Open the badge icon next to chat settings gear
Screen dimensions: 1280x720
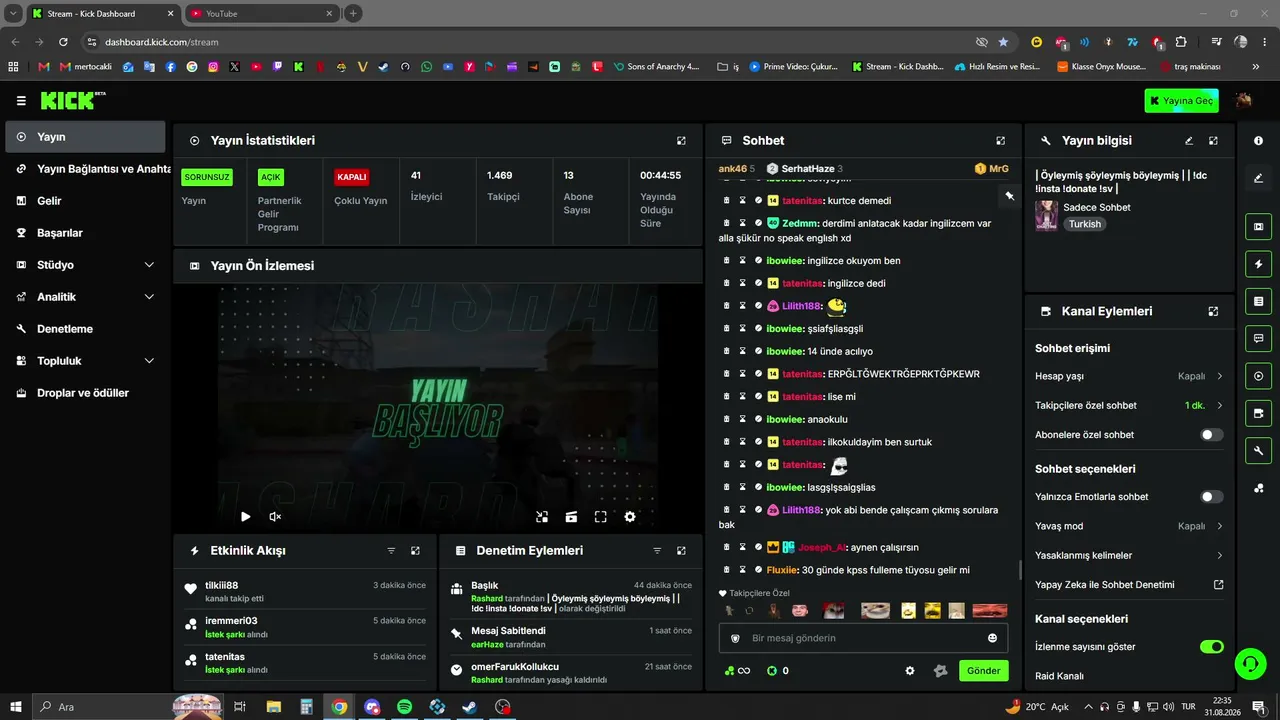[940, 671]
